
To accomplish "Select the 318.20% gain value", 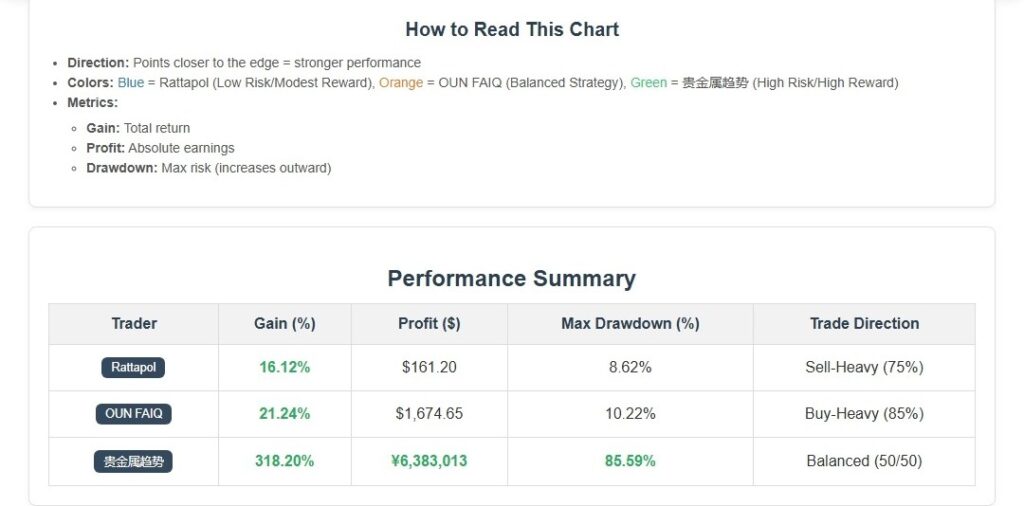I will [x=285, y=461].
